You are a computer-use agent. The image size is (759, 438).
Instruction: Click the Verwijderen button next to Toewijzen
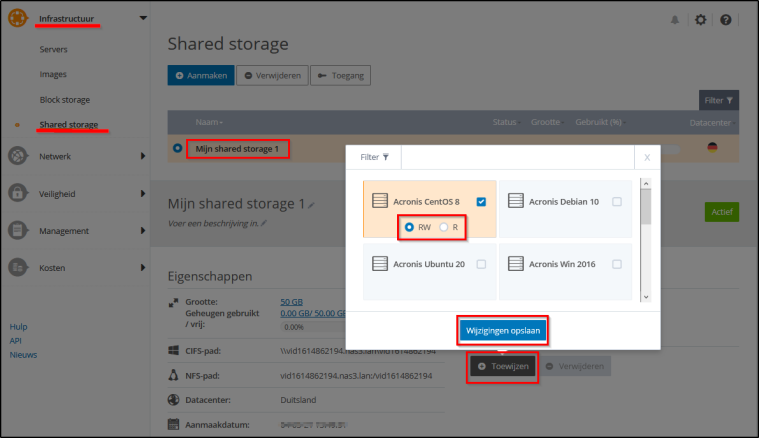pos(575,366)
